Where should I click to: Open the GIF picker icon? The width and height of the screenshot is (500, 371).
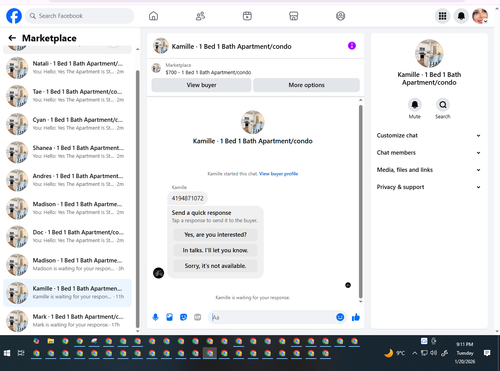(197, 317)
